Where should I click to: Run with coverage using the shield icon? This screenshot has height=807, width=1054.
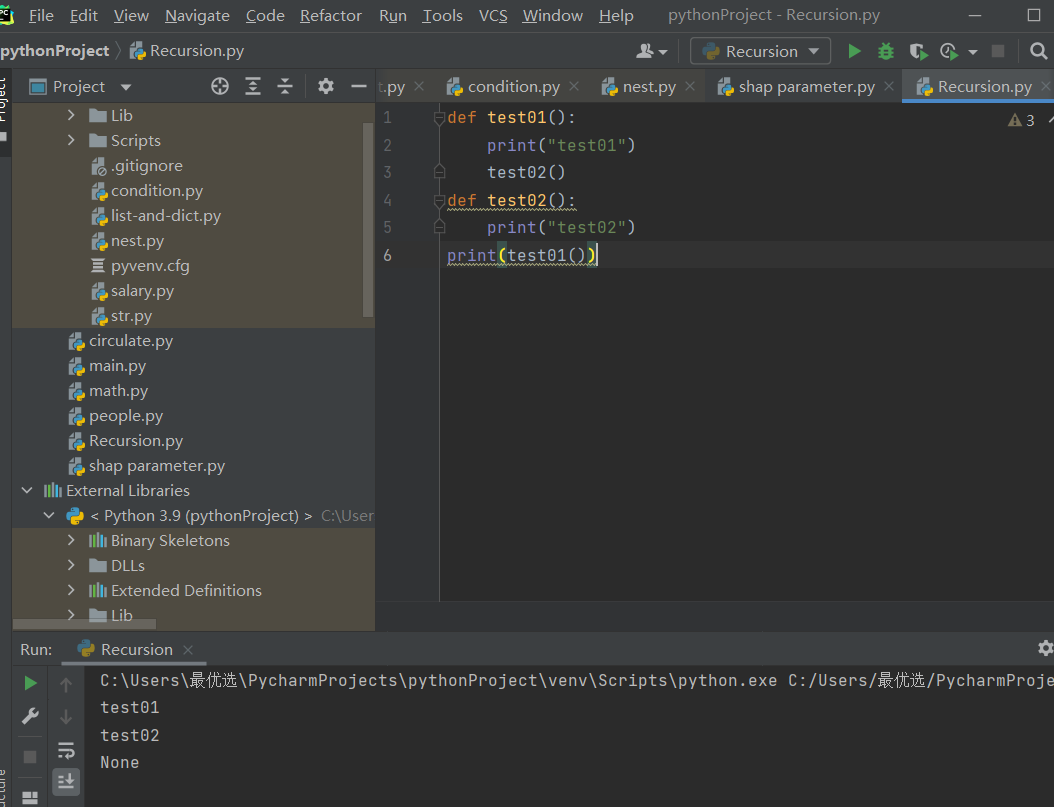[918, 51]
